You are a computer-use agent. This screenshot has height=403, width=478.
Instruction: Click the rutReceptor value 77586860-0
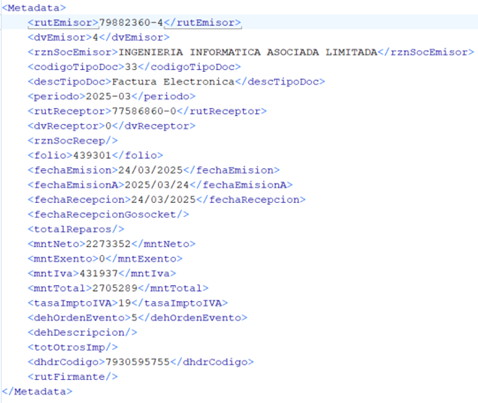[x=144, y=111]
